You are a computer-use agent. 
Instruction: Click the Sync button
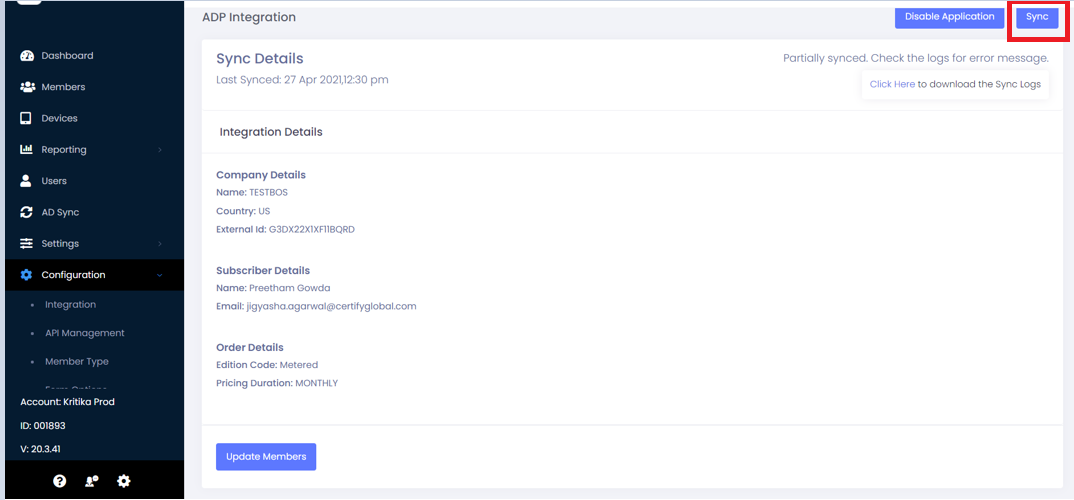(1037, 17)
